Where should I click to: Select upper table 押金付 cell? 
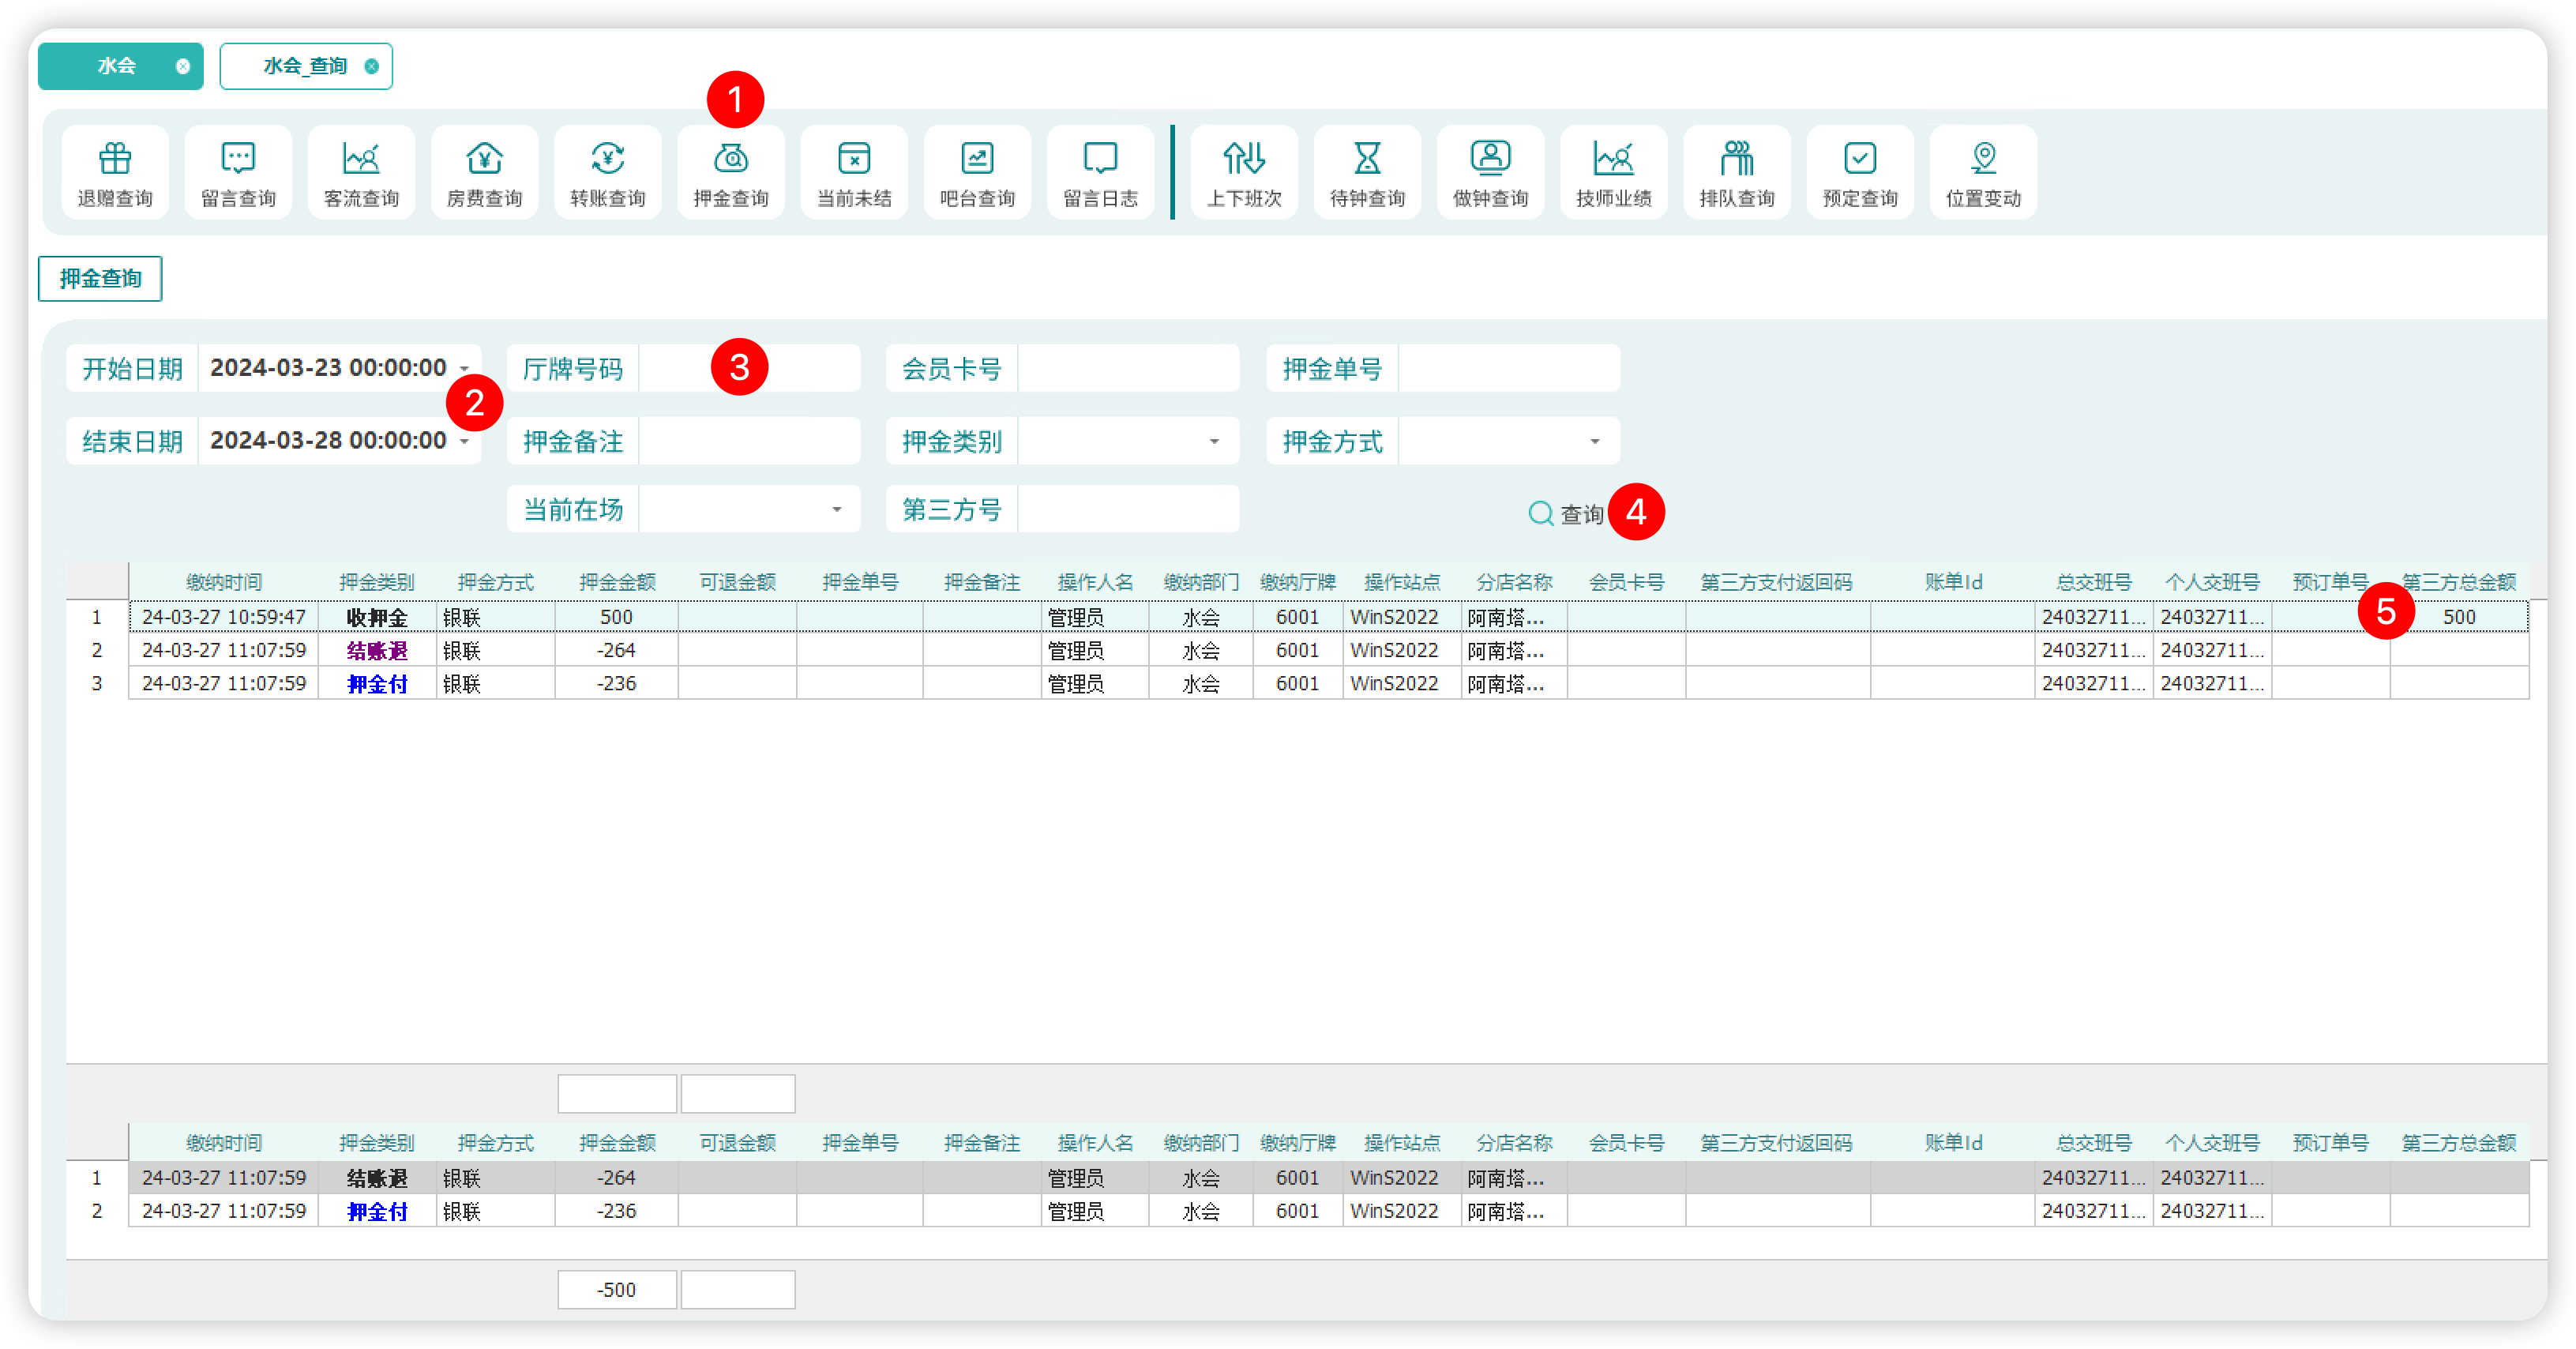tap(377, 684)
